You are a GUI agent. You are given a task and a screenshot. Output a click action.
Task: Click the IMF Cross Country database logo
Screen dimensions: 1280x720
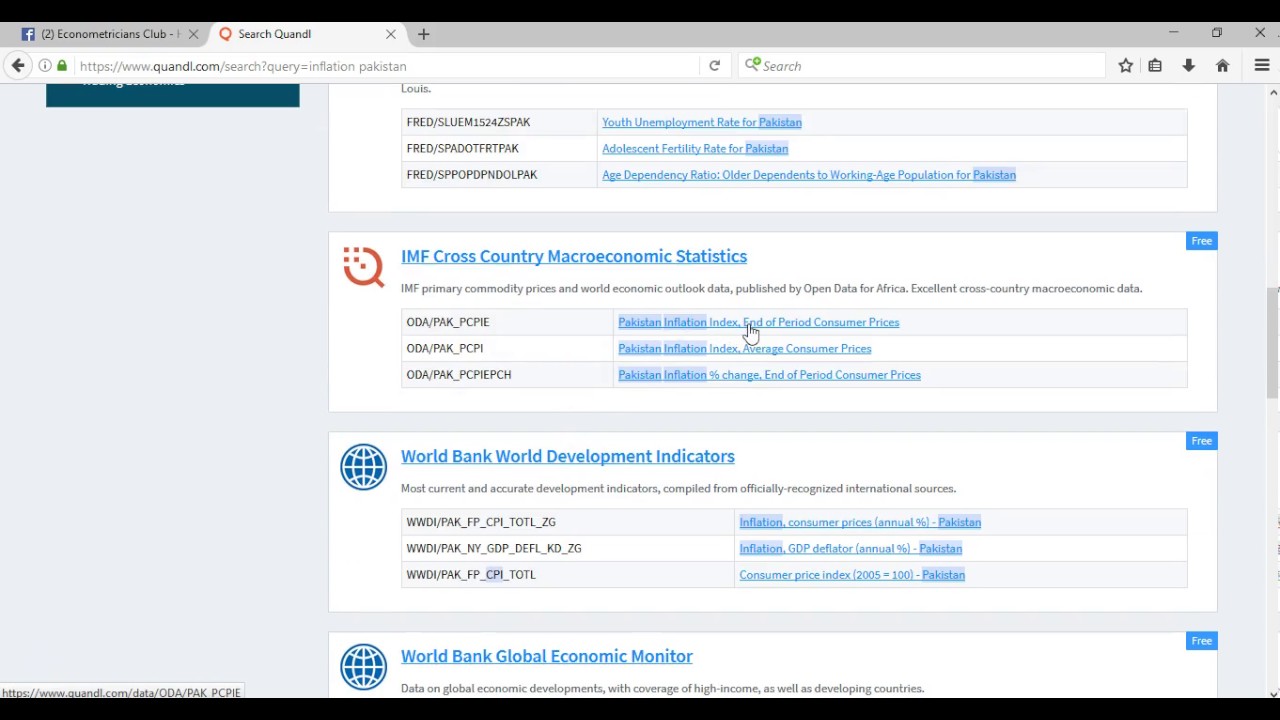(363, 267)
